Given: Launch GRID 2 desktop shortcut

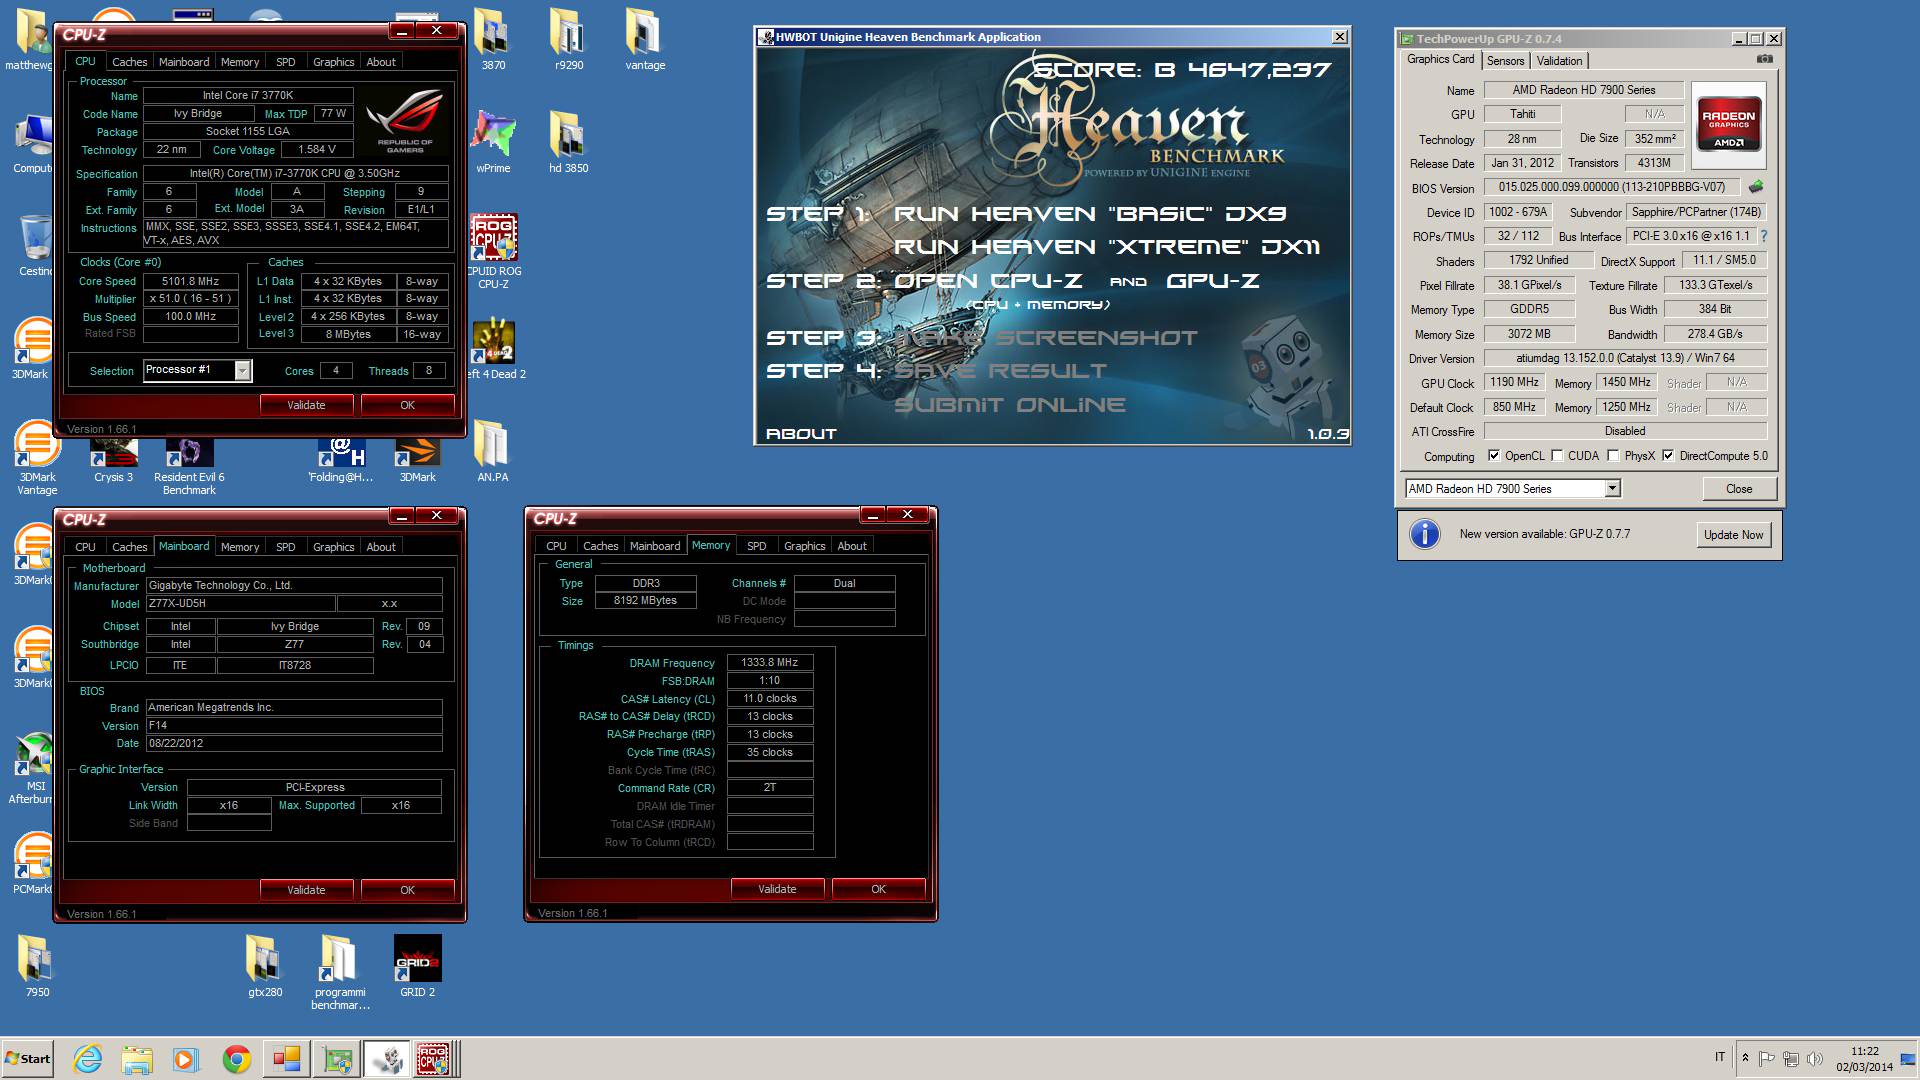Looking at the screenshot, I should tap(417, 966).
